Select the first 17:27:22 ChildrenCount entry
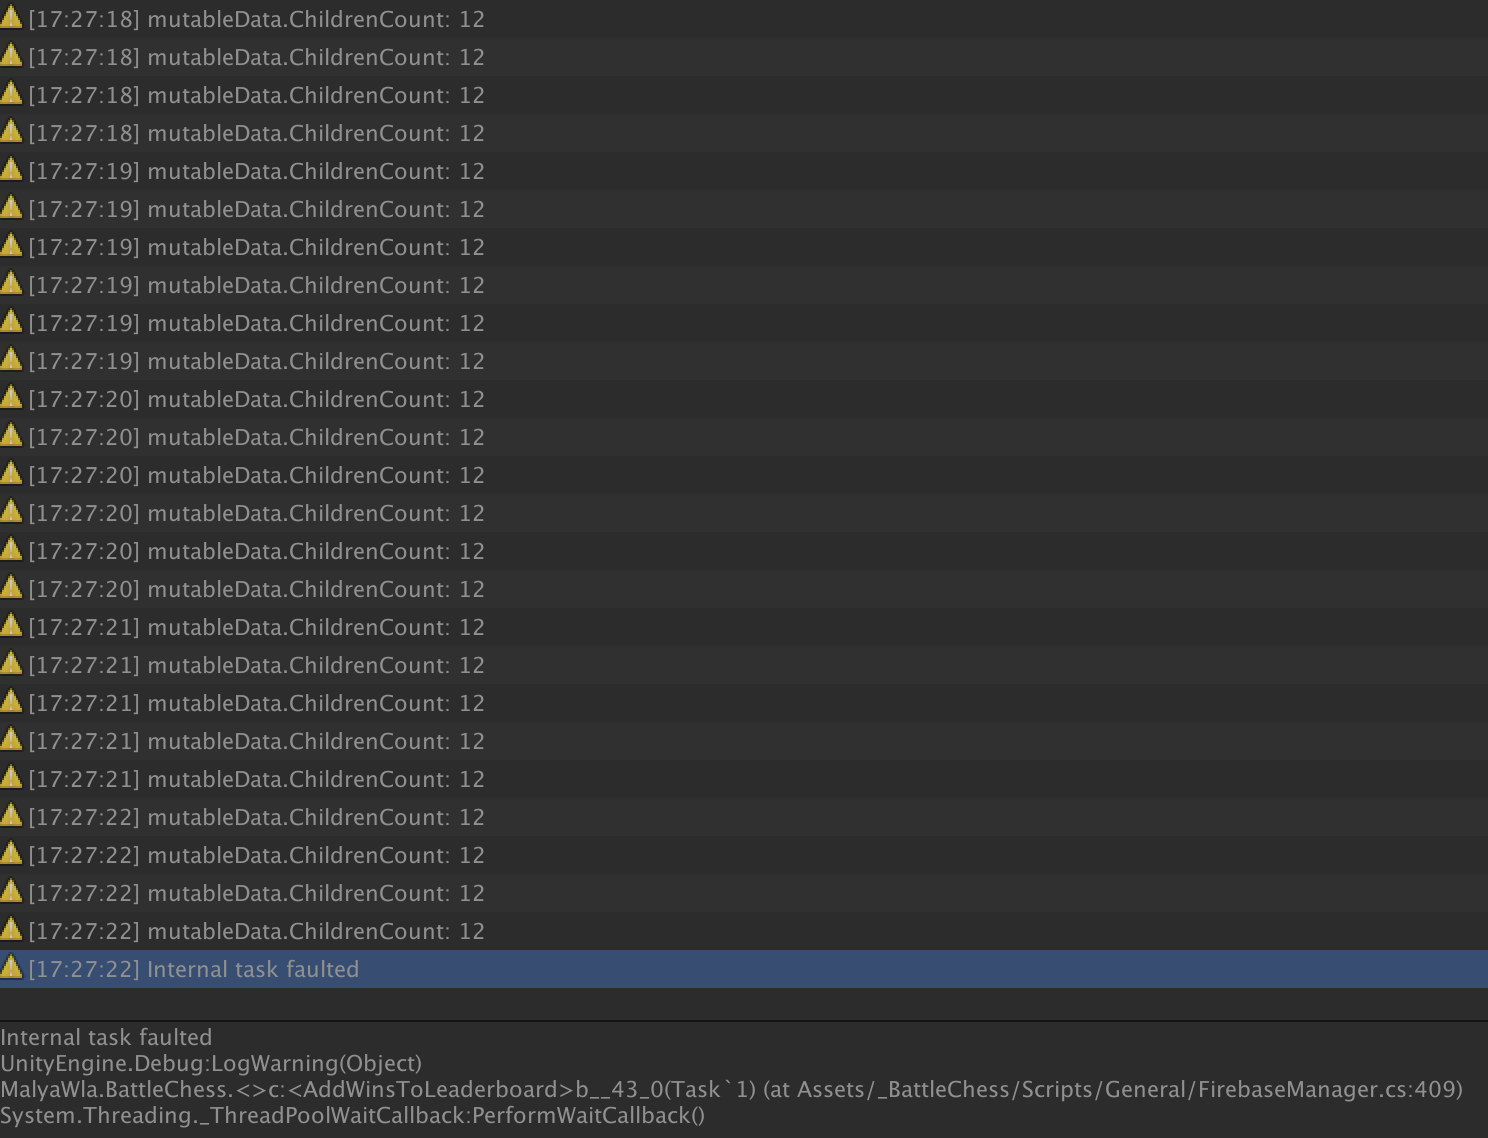1488x1138 pixels. click(250, 817)
